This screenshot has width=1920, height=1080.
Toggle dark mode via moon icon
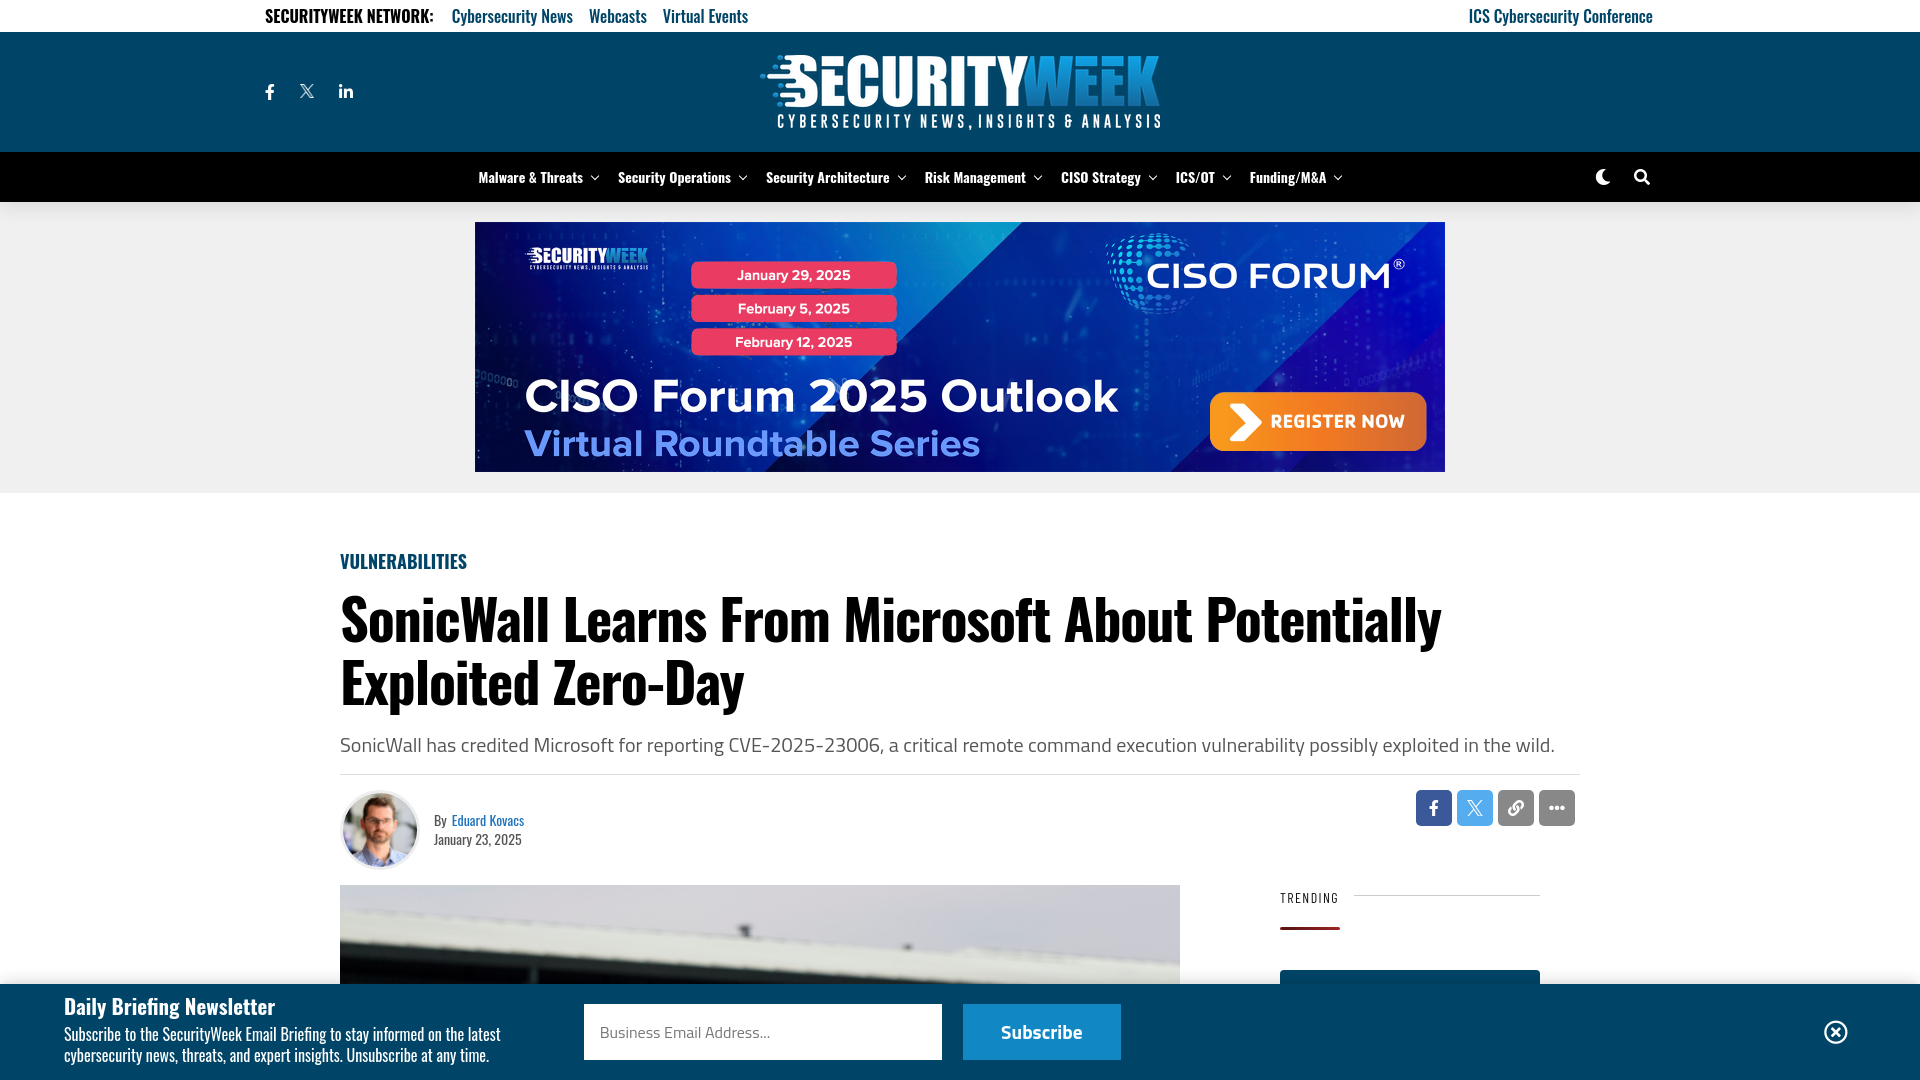1602,175
